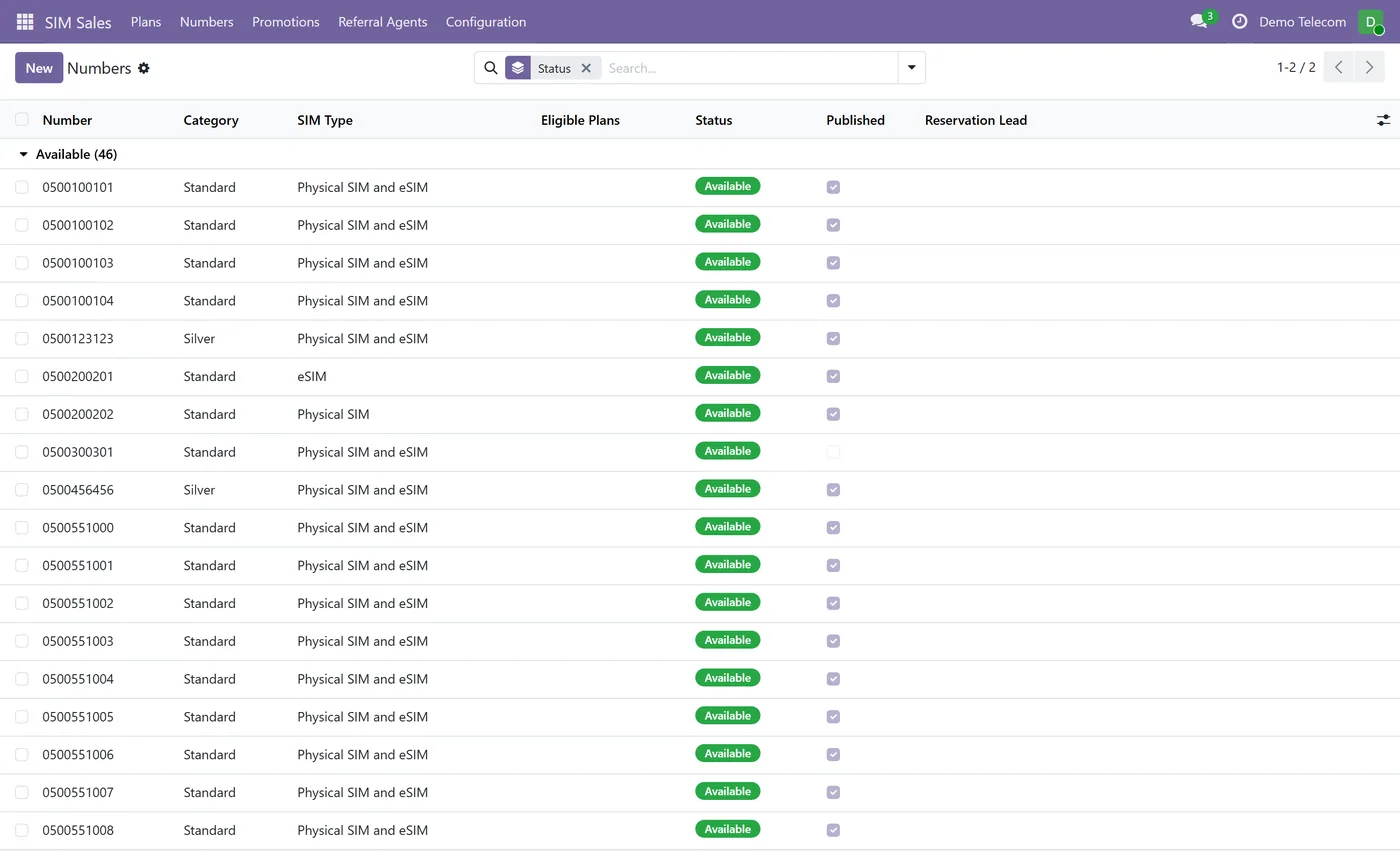Click Silver category of 0500456456

(x=199, y=490)
